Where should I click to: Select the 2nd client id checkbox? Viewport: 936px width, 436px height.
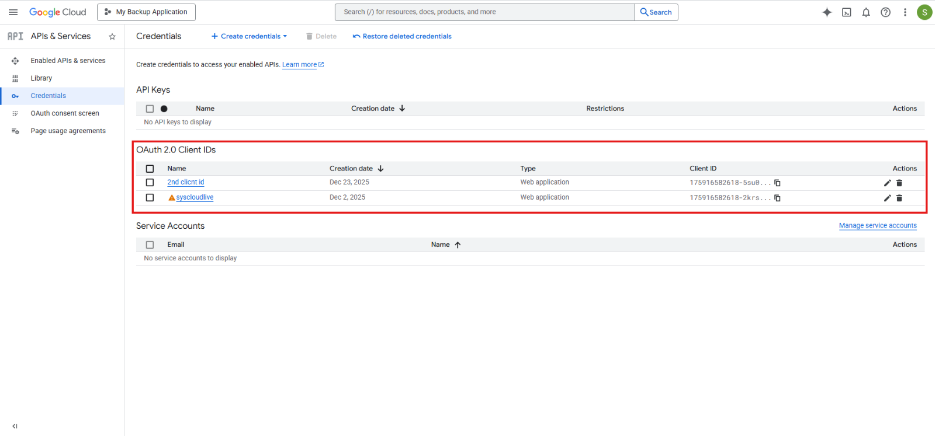[x=150, y=183]
